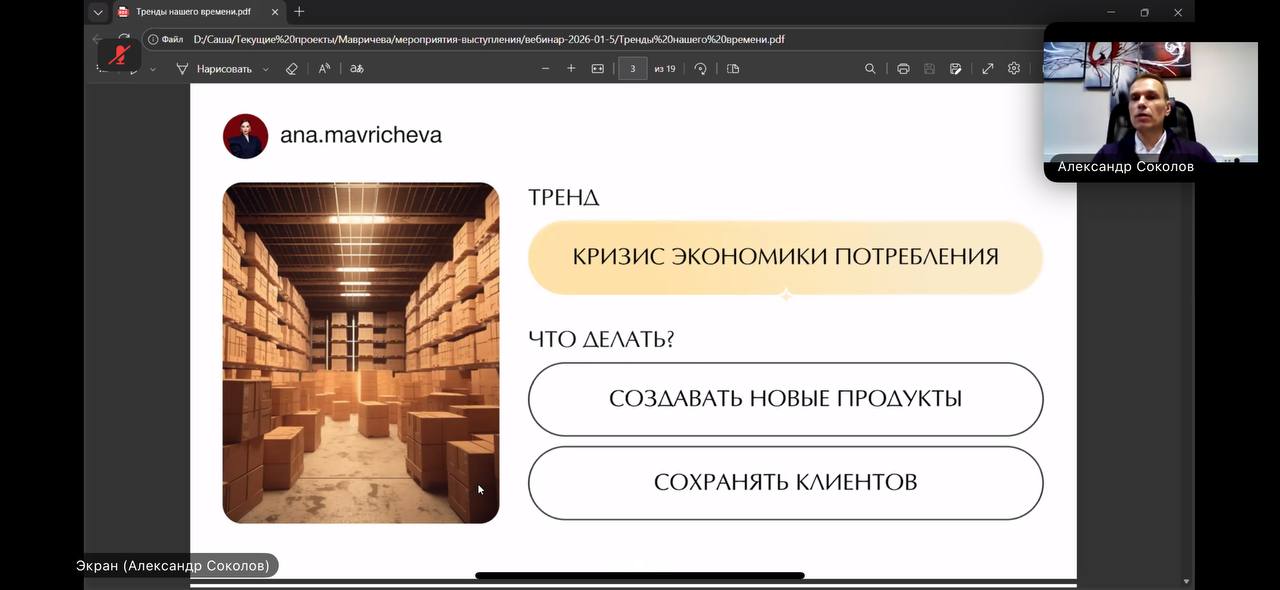The width and height of the screenshot is (1280, 590).
Task: Click the horizontal scrollbar at the bottom
Action: 639,576
